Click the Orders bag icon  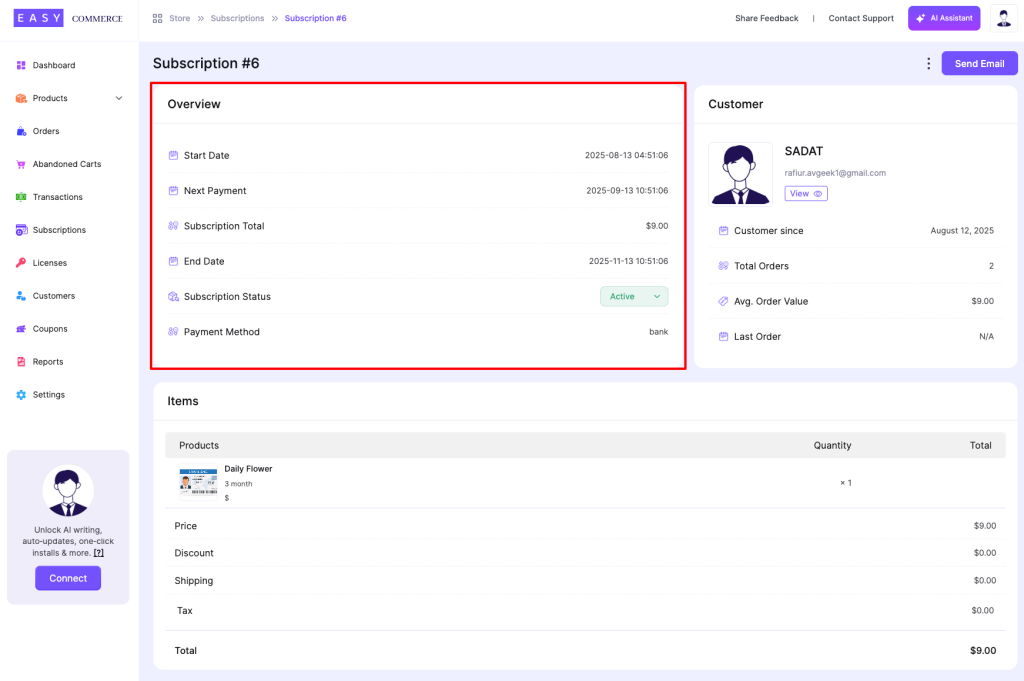(x=21, y=131)
